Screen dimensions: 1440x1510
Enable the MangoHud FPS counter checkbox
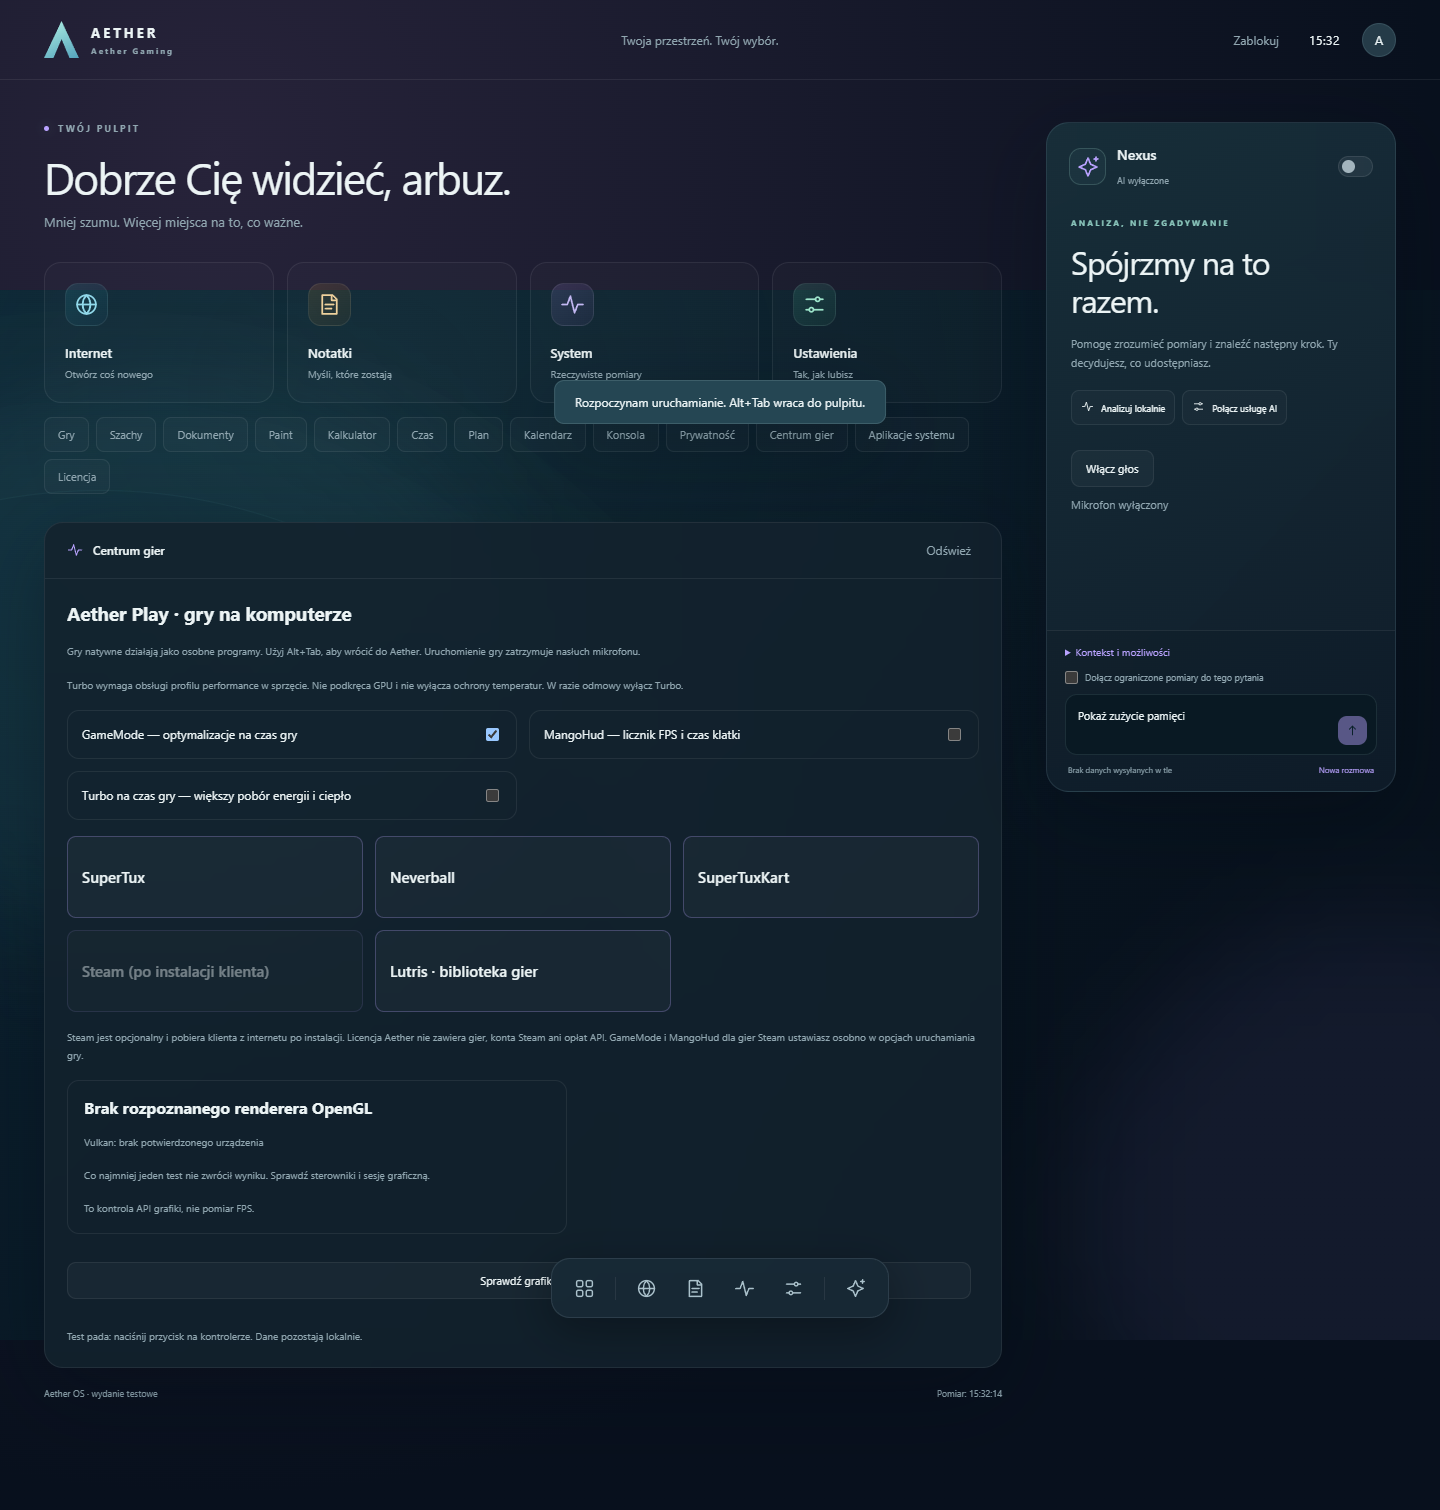(x=954, y=734)
